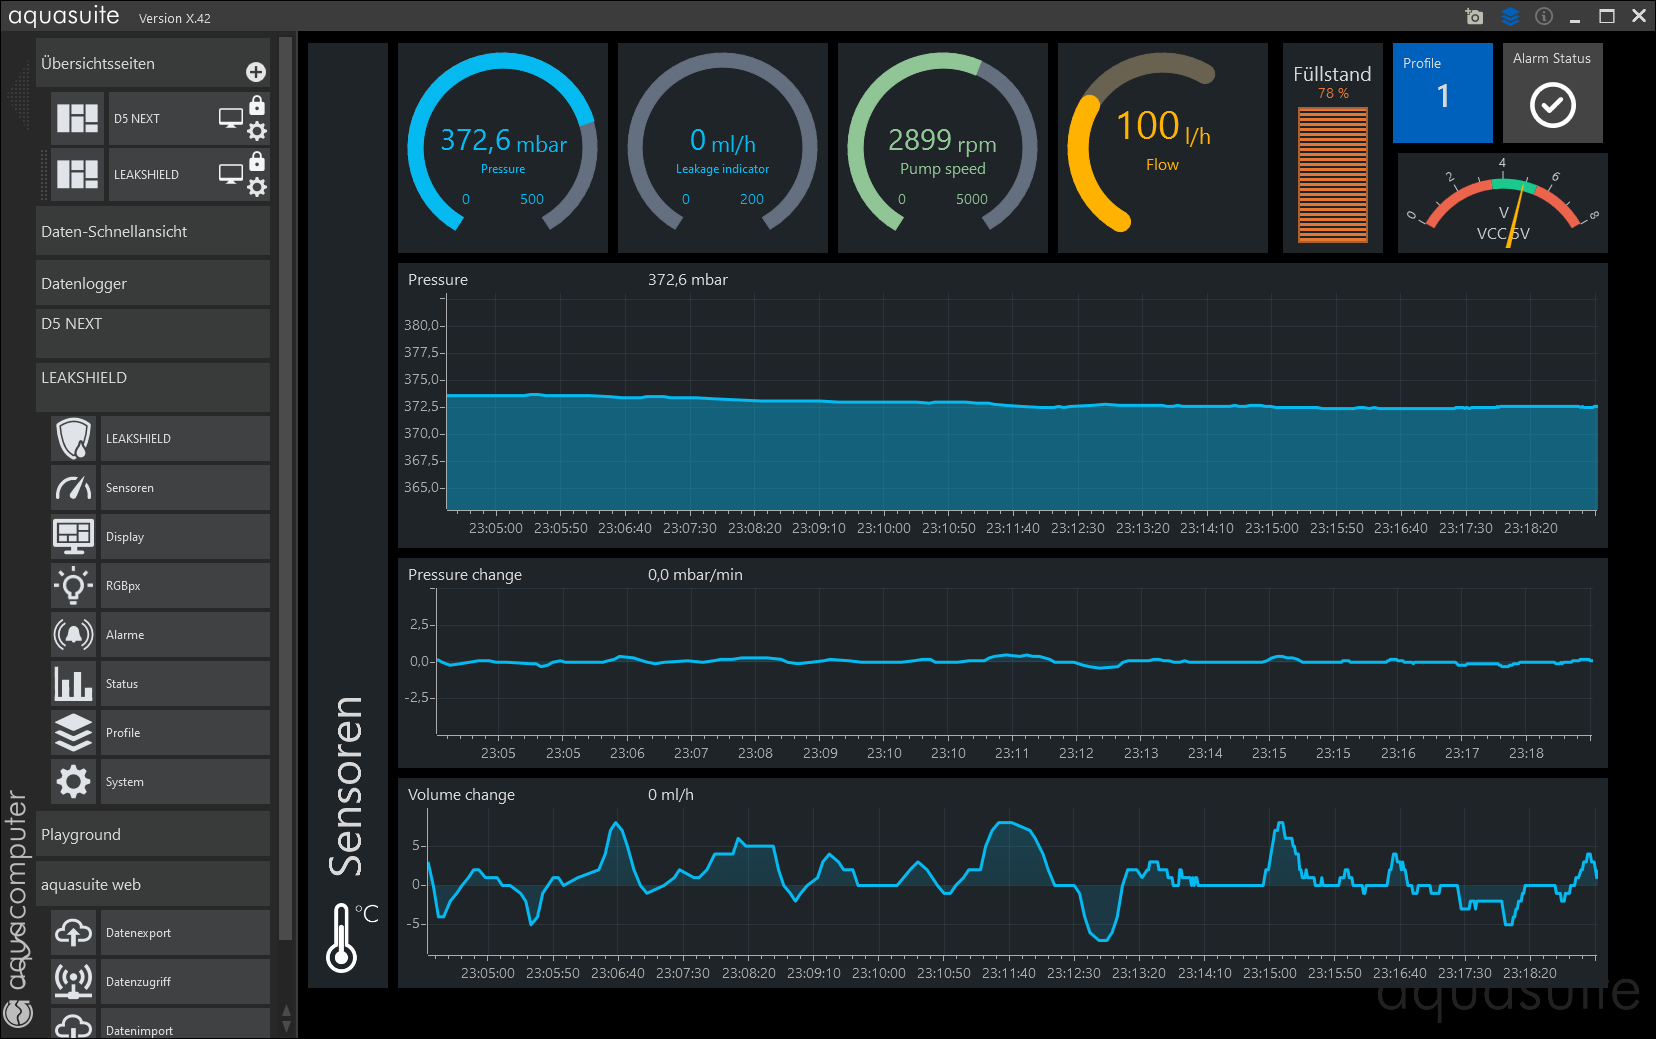Open the Display monitor icon entry
Screen dimensions: 1656x1039
coord(74,537)
